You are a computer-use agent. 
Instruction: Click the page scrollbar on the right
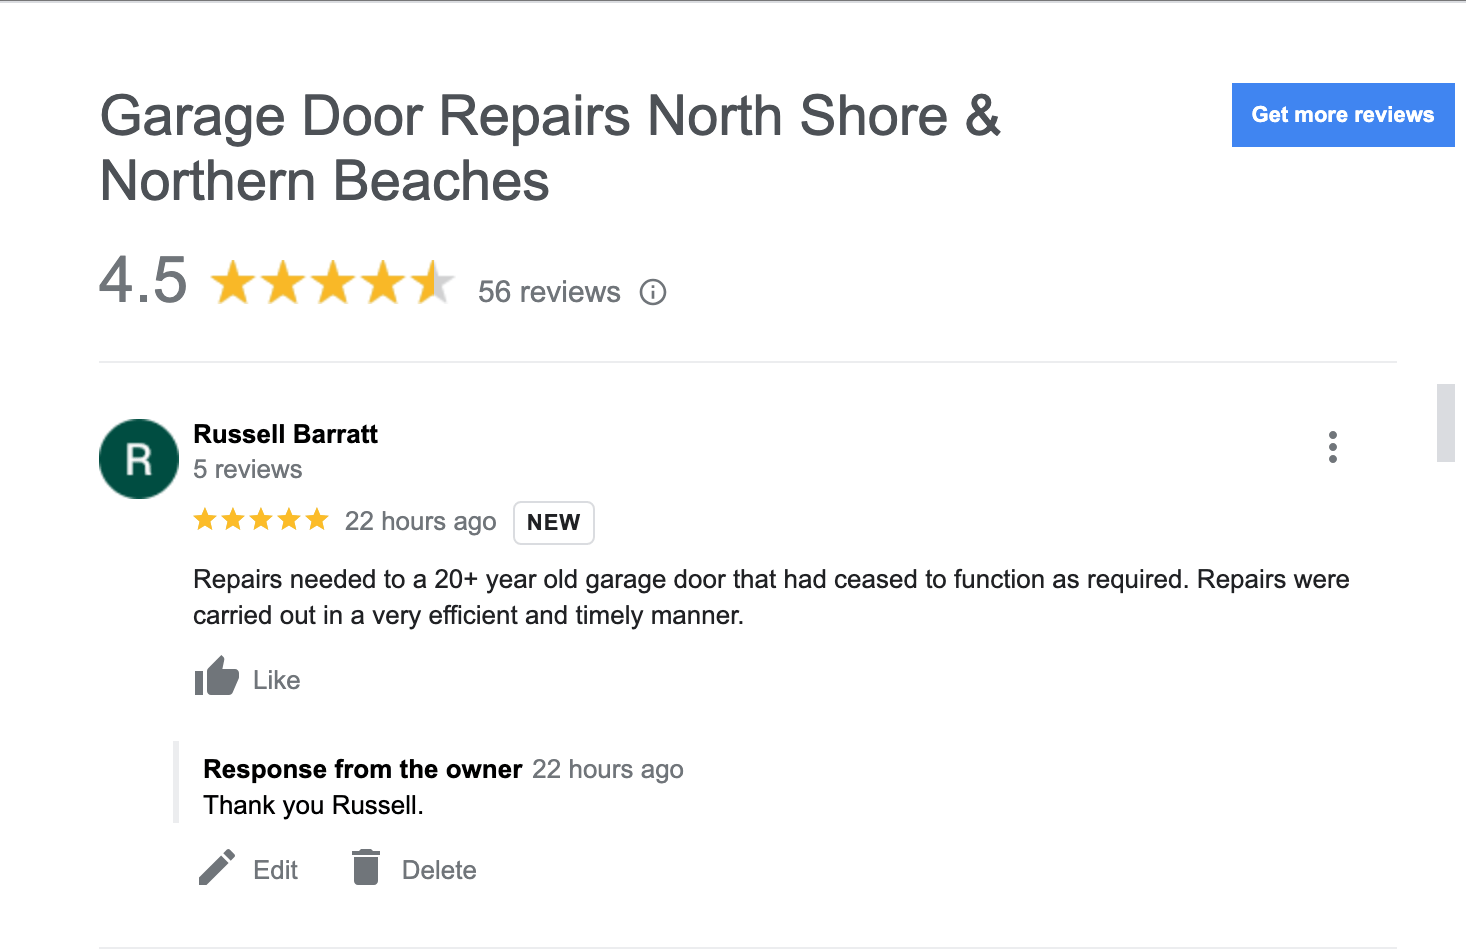[x=1446, y=421]
